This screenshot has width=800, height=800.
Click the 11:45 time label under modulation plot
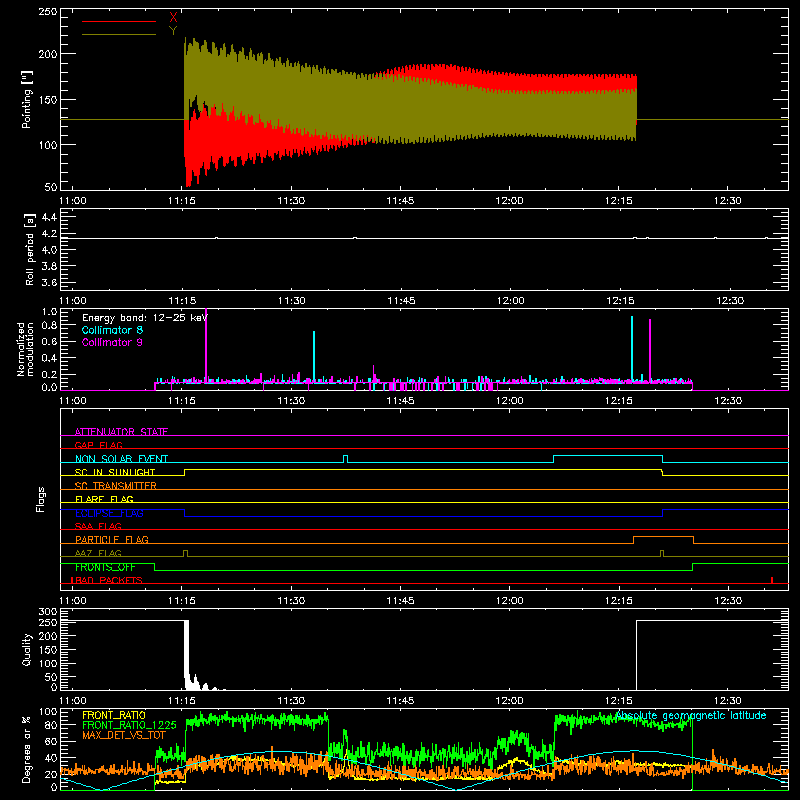[x=401, y=401]
